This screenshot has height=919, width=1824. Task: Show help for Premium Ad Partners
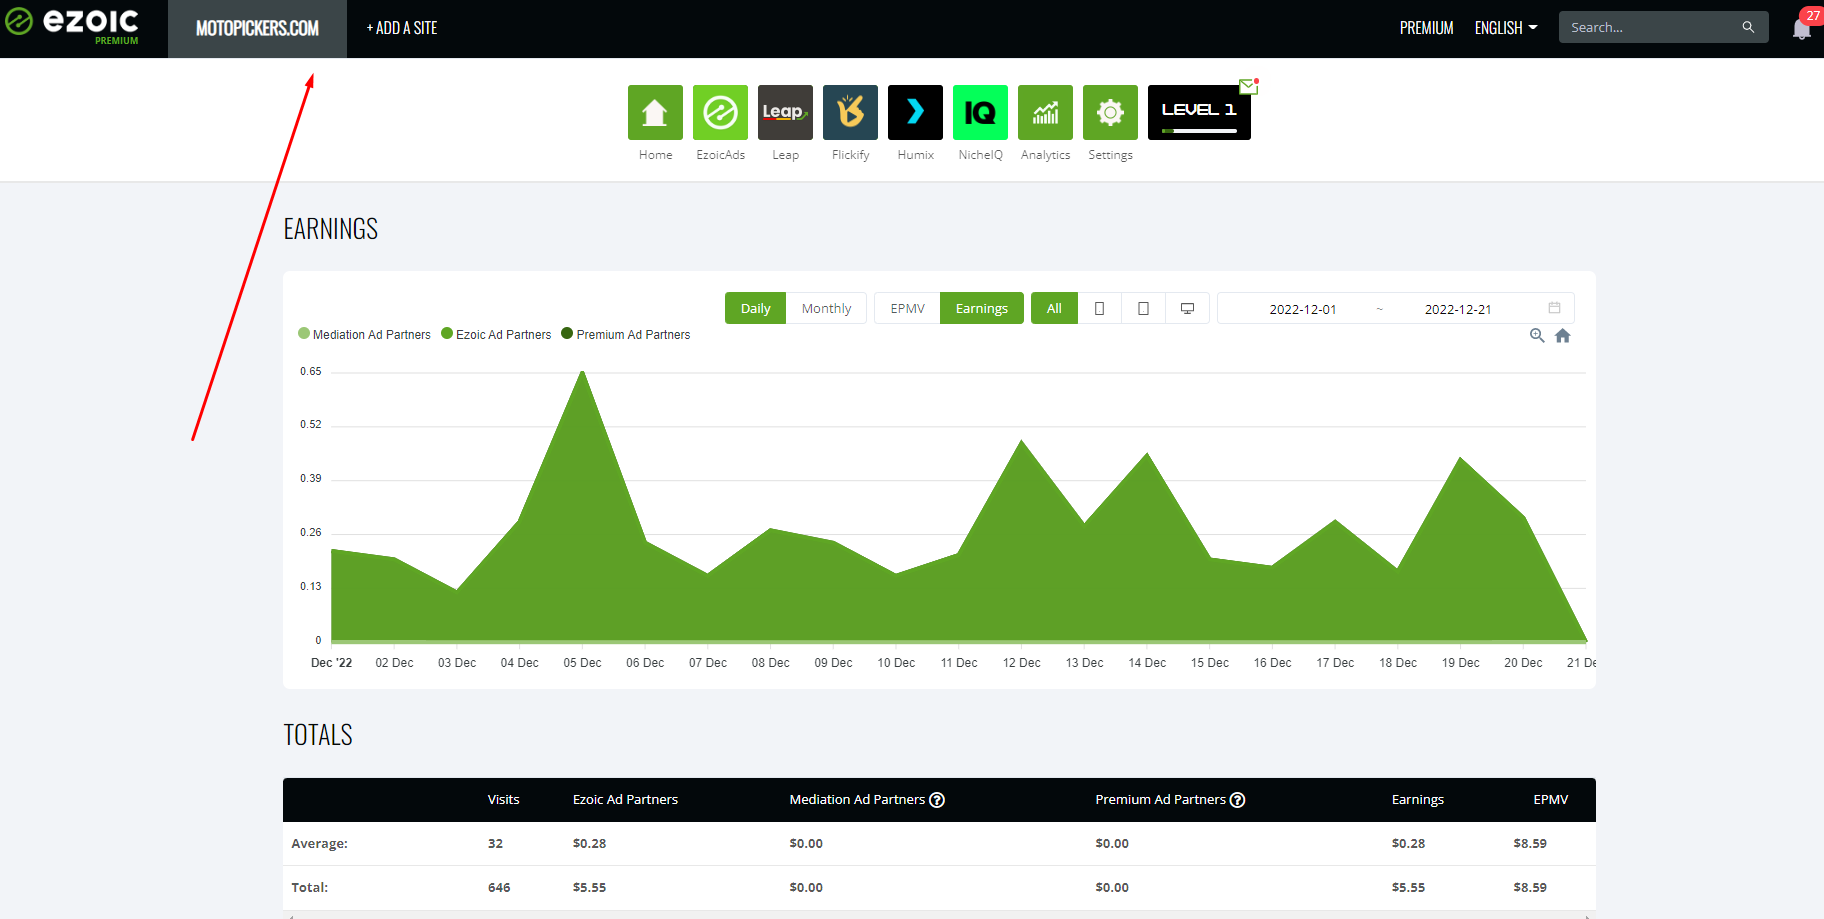pyautogui.click(x=1237, y=800)
